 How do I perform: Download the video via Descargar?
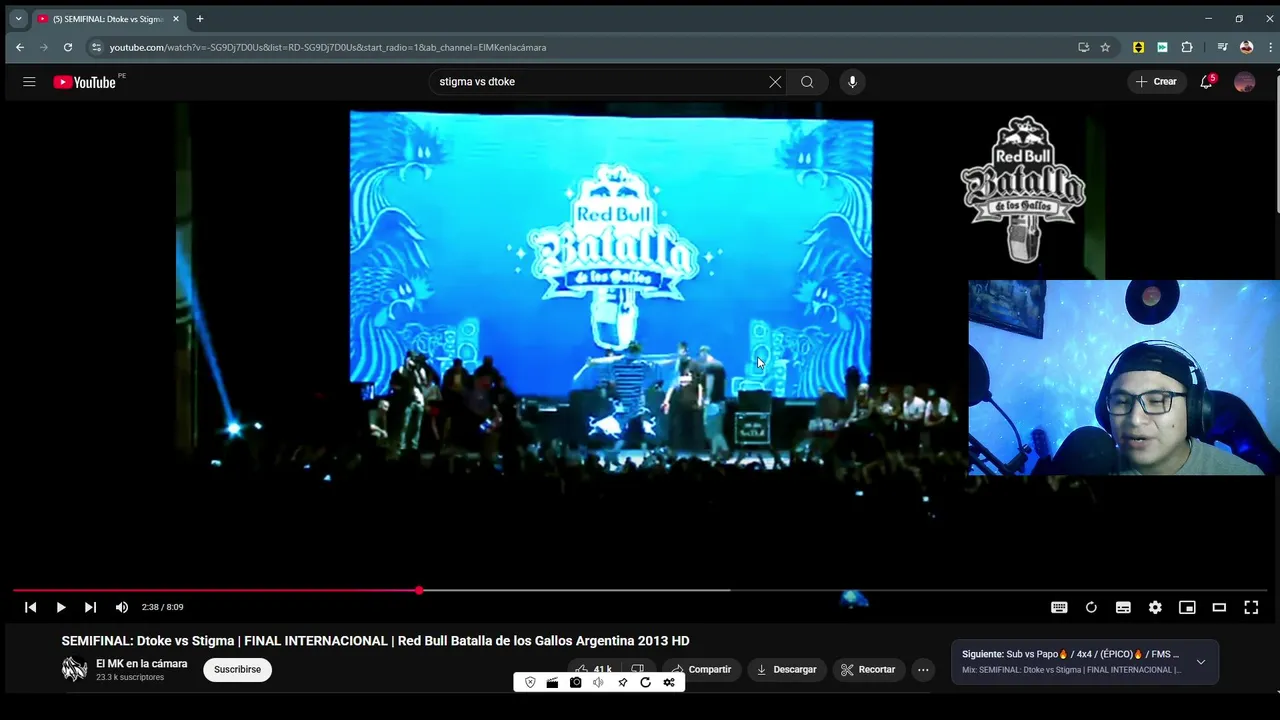[786, 670]
